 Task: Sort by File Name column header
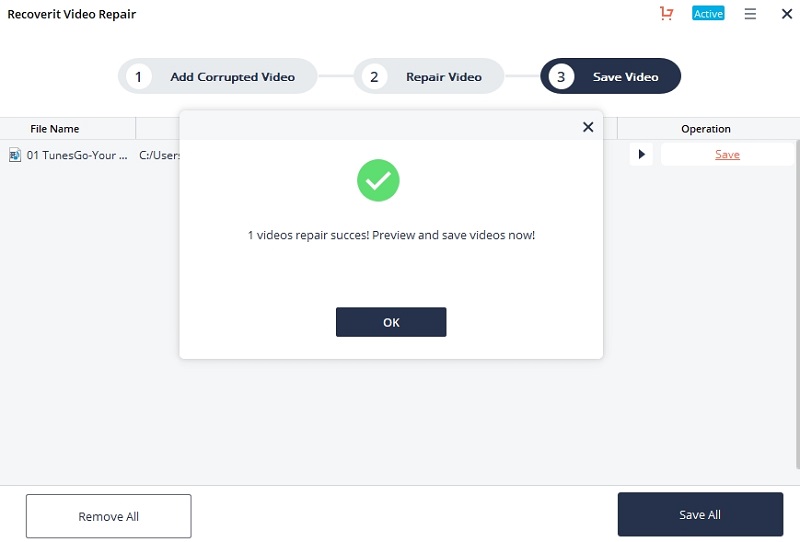point(55,129)
